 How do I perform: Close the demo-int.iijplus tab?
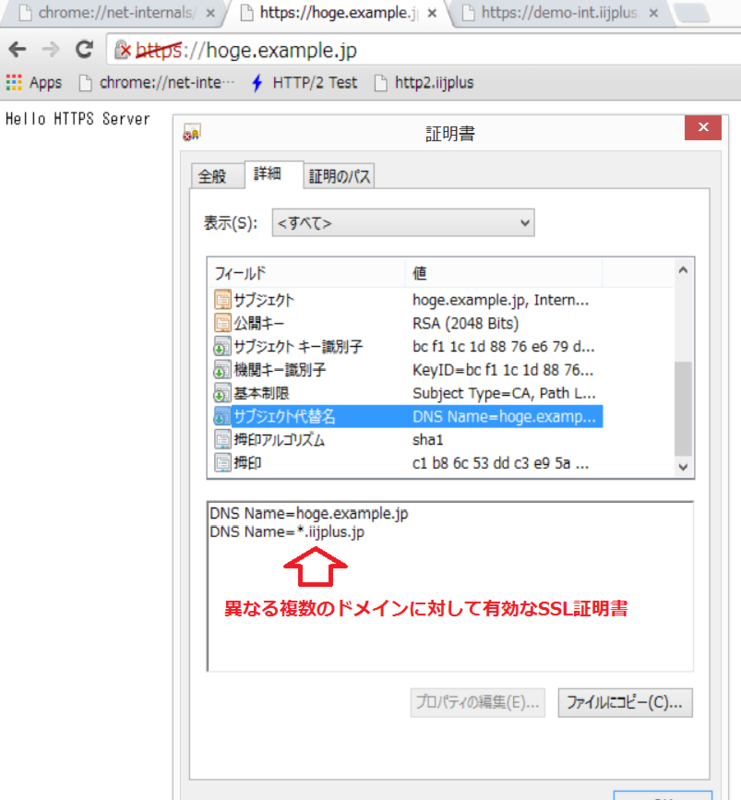pyautogui.click(x=653, y=13)
